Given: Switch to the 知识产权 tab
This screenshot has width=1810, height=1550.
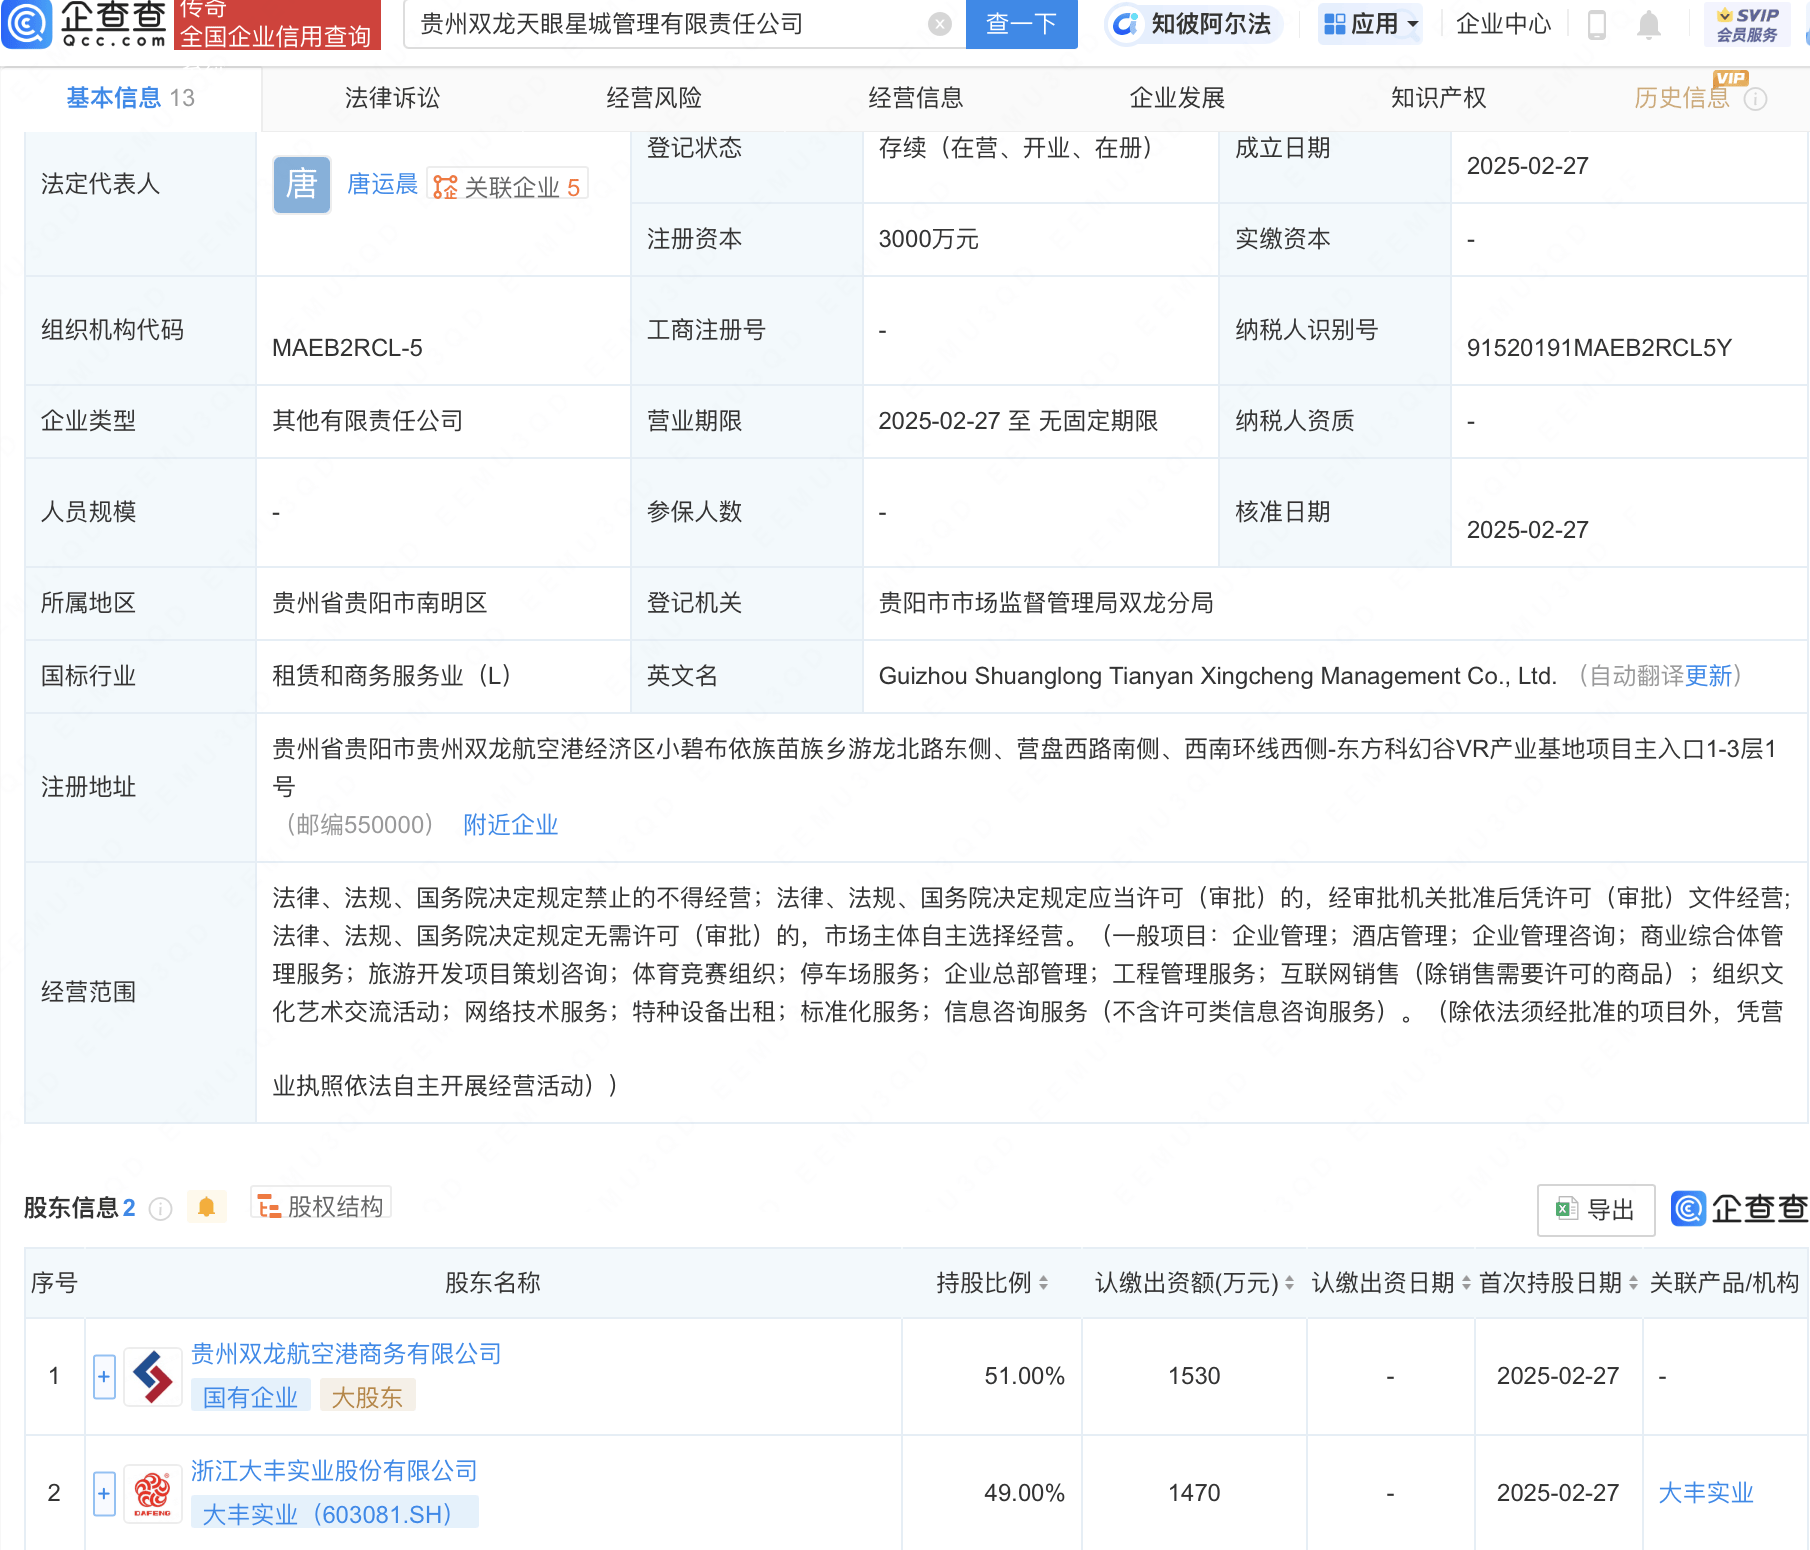Looking at the screenshot, I should (1439, 98).
